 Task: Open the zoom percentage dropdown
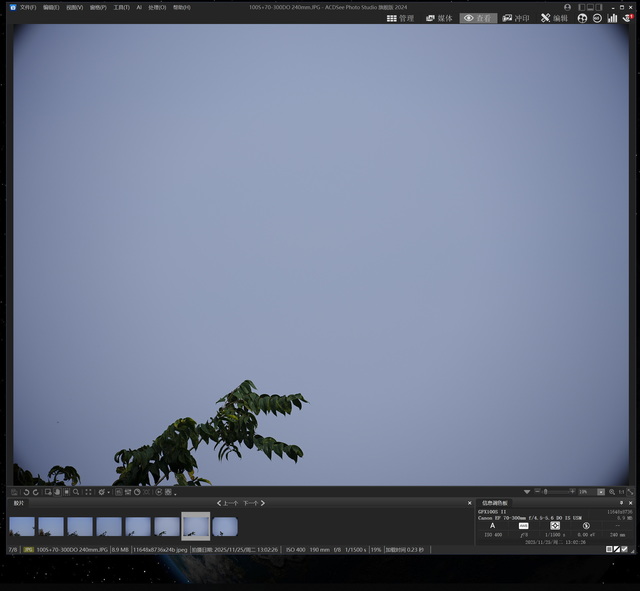[x=583, y=492]
